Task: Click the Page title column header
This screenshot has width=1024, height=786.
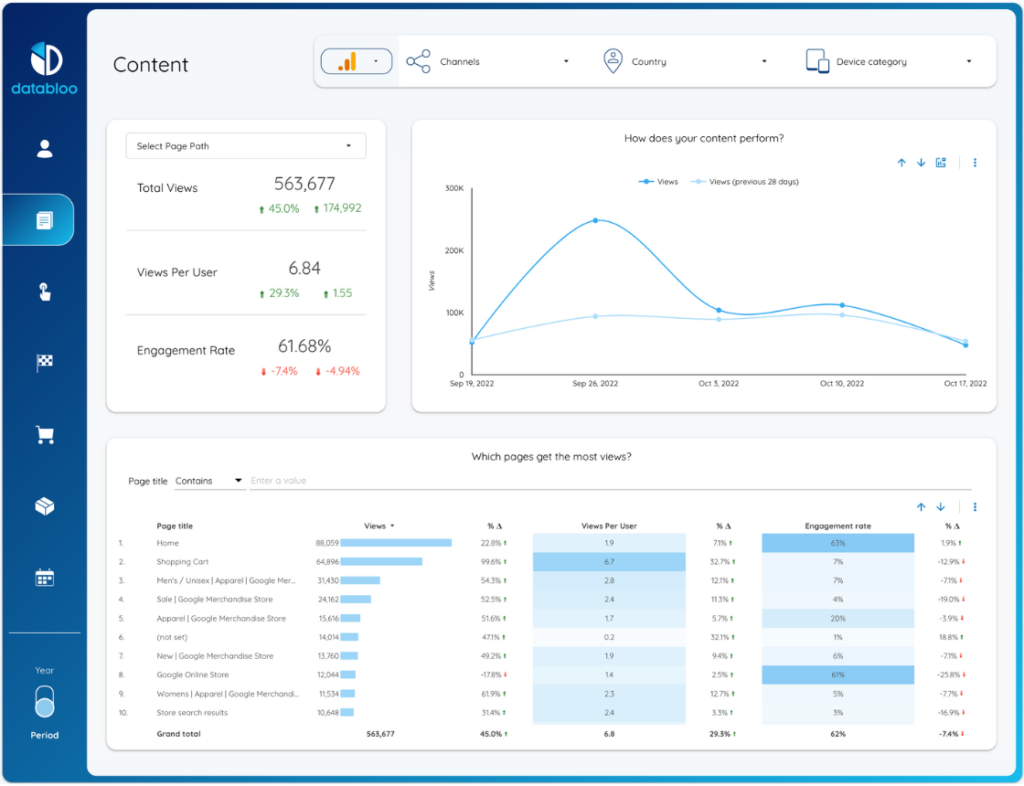Action: click(174, 526)
